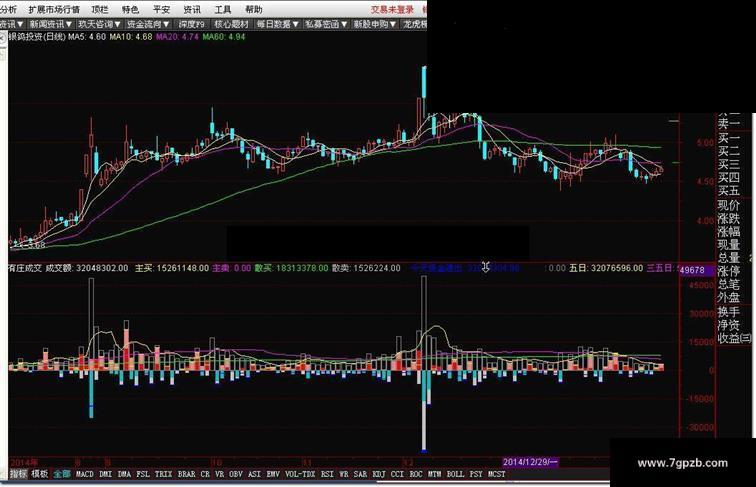Click the left collapse arrow beside chart title
The width and height of the screenshot is (756, 487).
click(2, 39)
